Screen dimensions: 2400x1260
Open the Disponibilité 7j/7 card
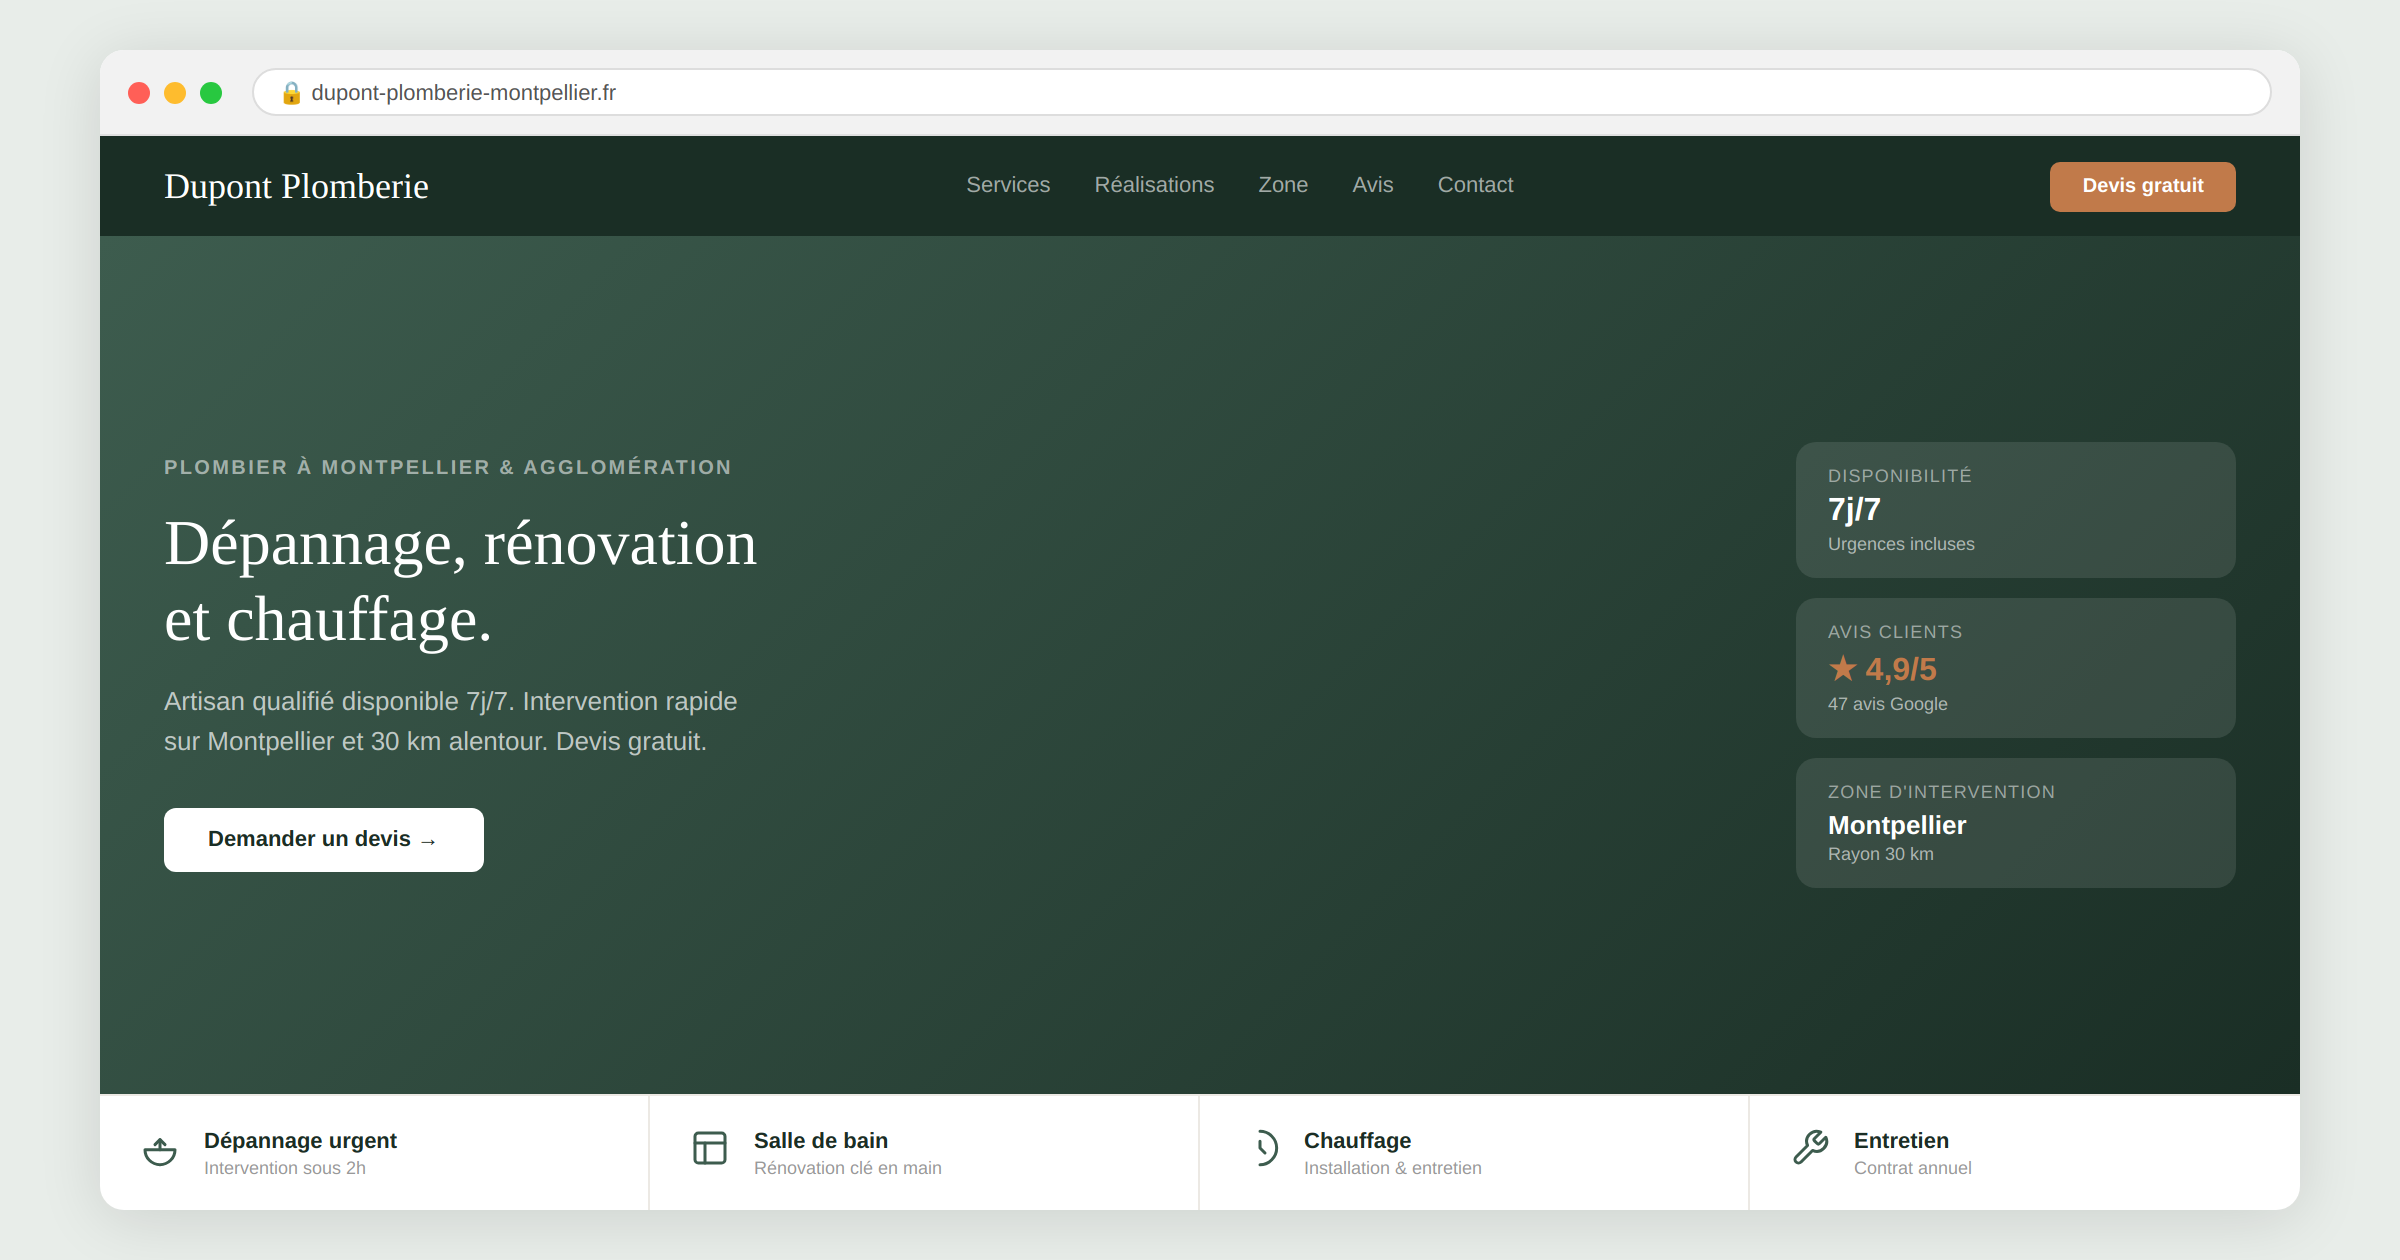click(x=2015, y=510)
